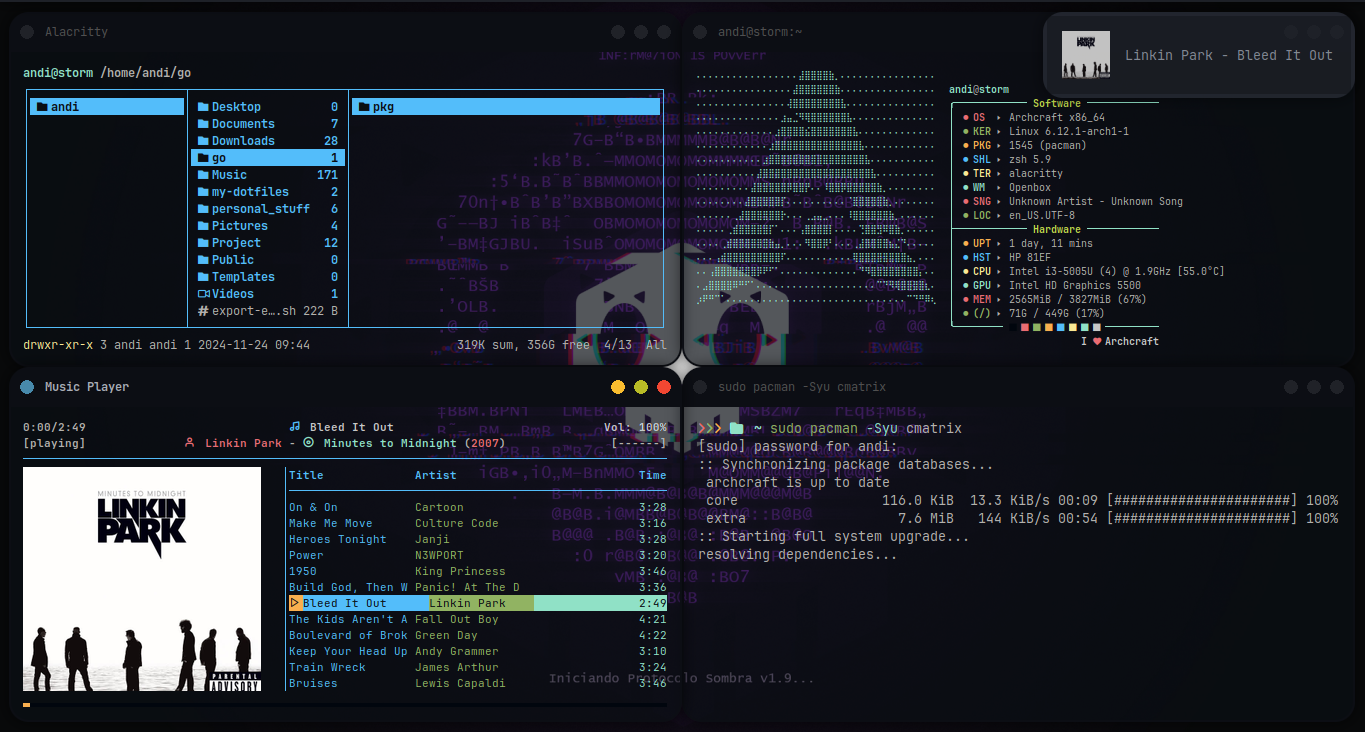The image size is (1365, 732).
Task: Click the CPU Intel i3-5005U line
Action: pos(1093,272)
